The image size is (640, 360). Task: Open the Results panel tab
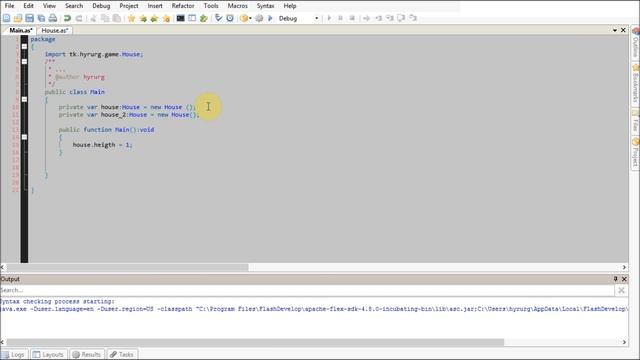(x=86, y=354)
